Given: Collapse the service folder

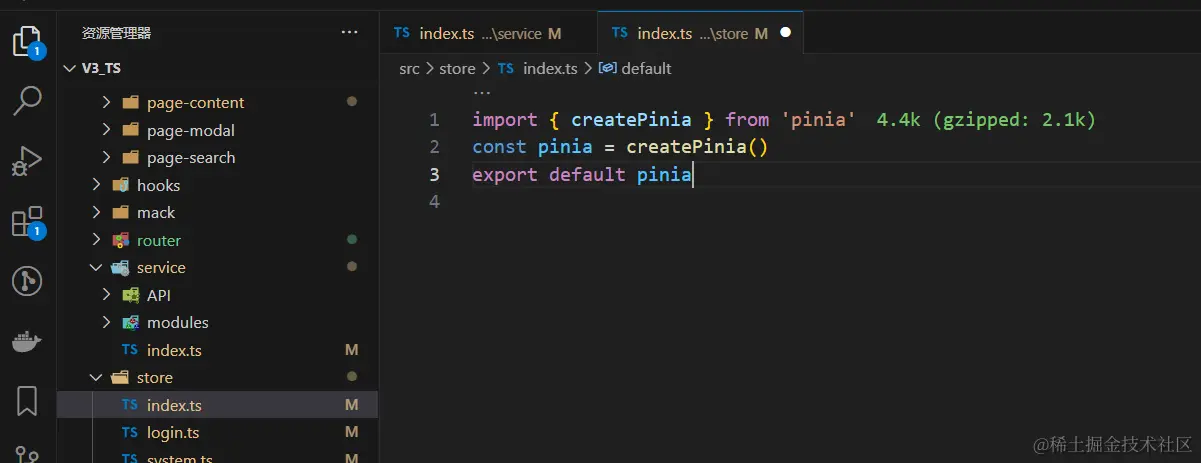Looking at the screenshot, I should coord(96,267).
